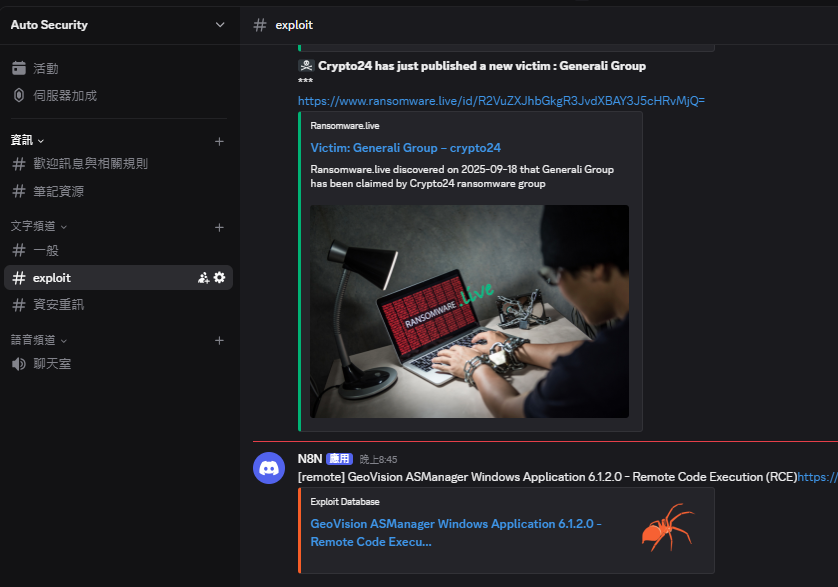Click Crypto24 has just published victim text
The image size is (838, 587).
[482, 66]
